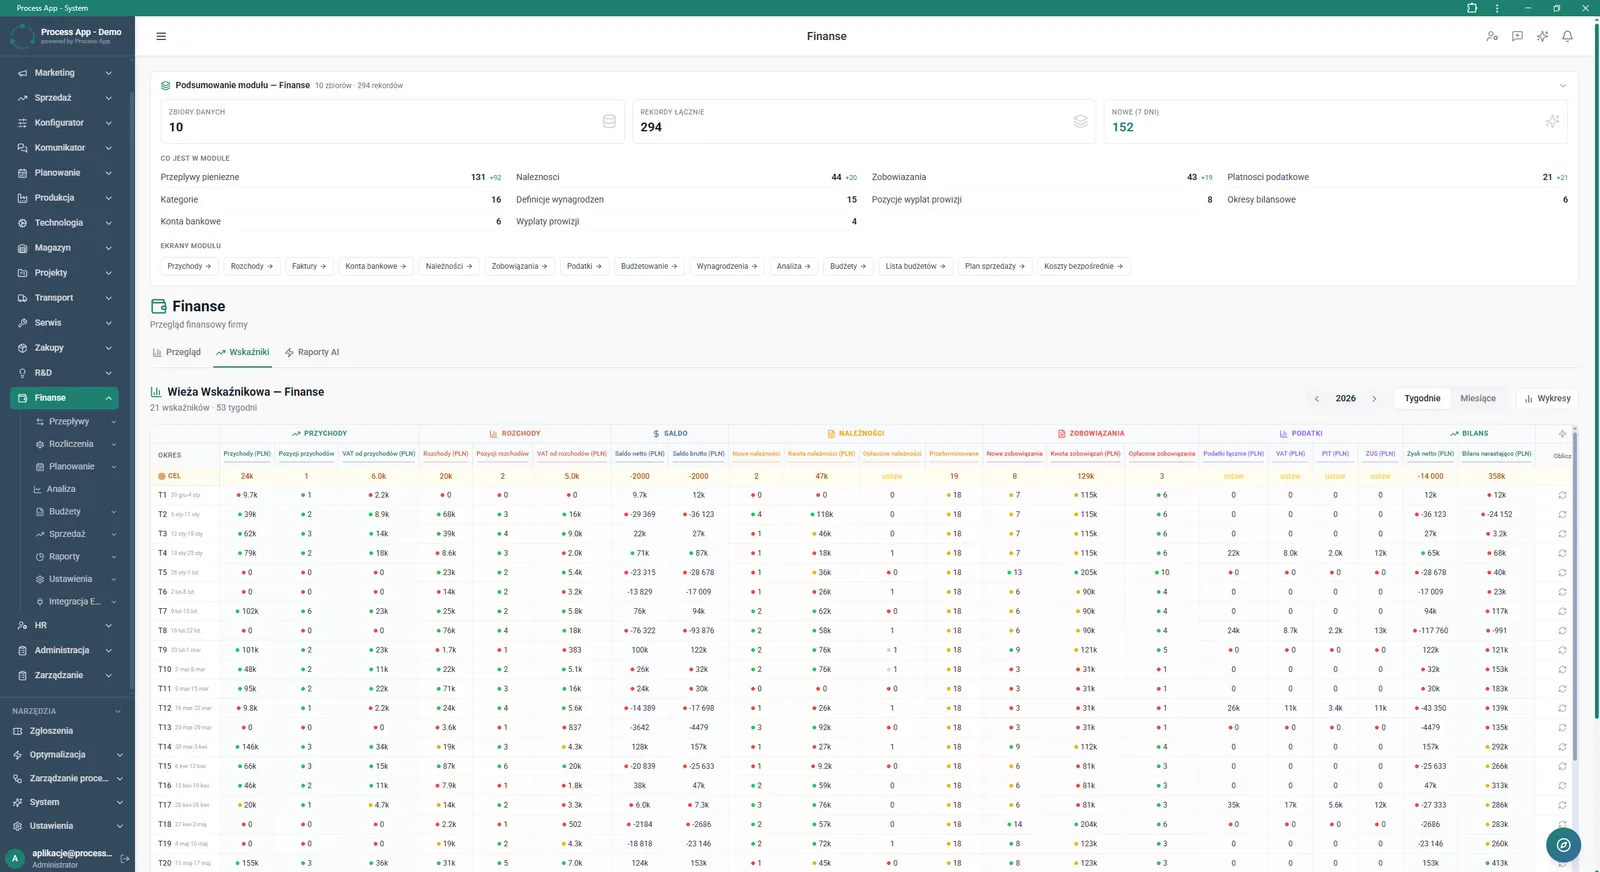Viewport: 1600px width, 872px height.
Task: Open the Raporty AI tab
Action: [312, 352]
